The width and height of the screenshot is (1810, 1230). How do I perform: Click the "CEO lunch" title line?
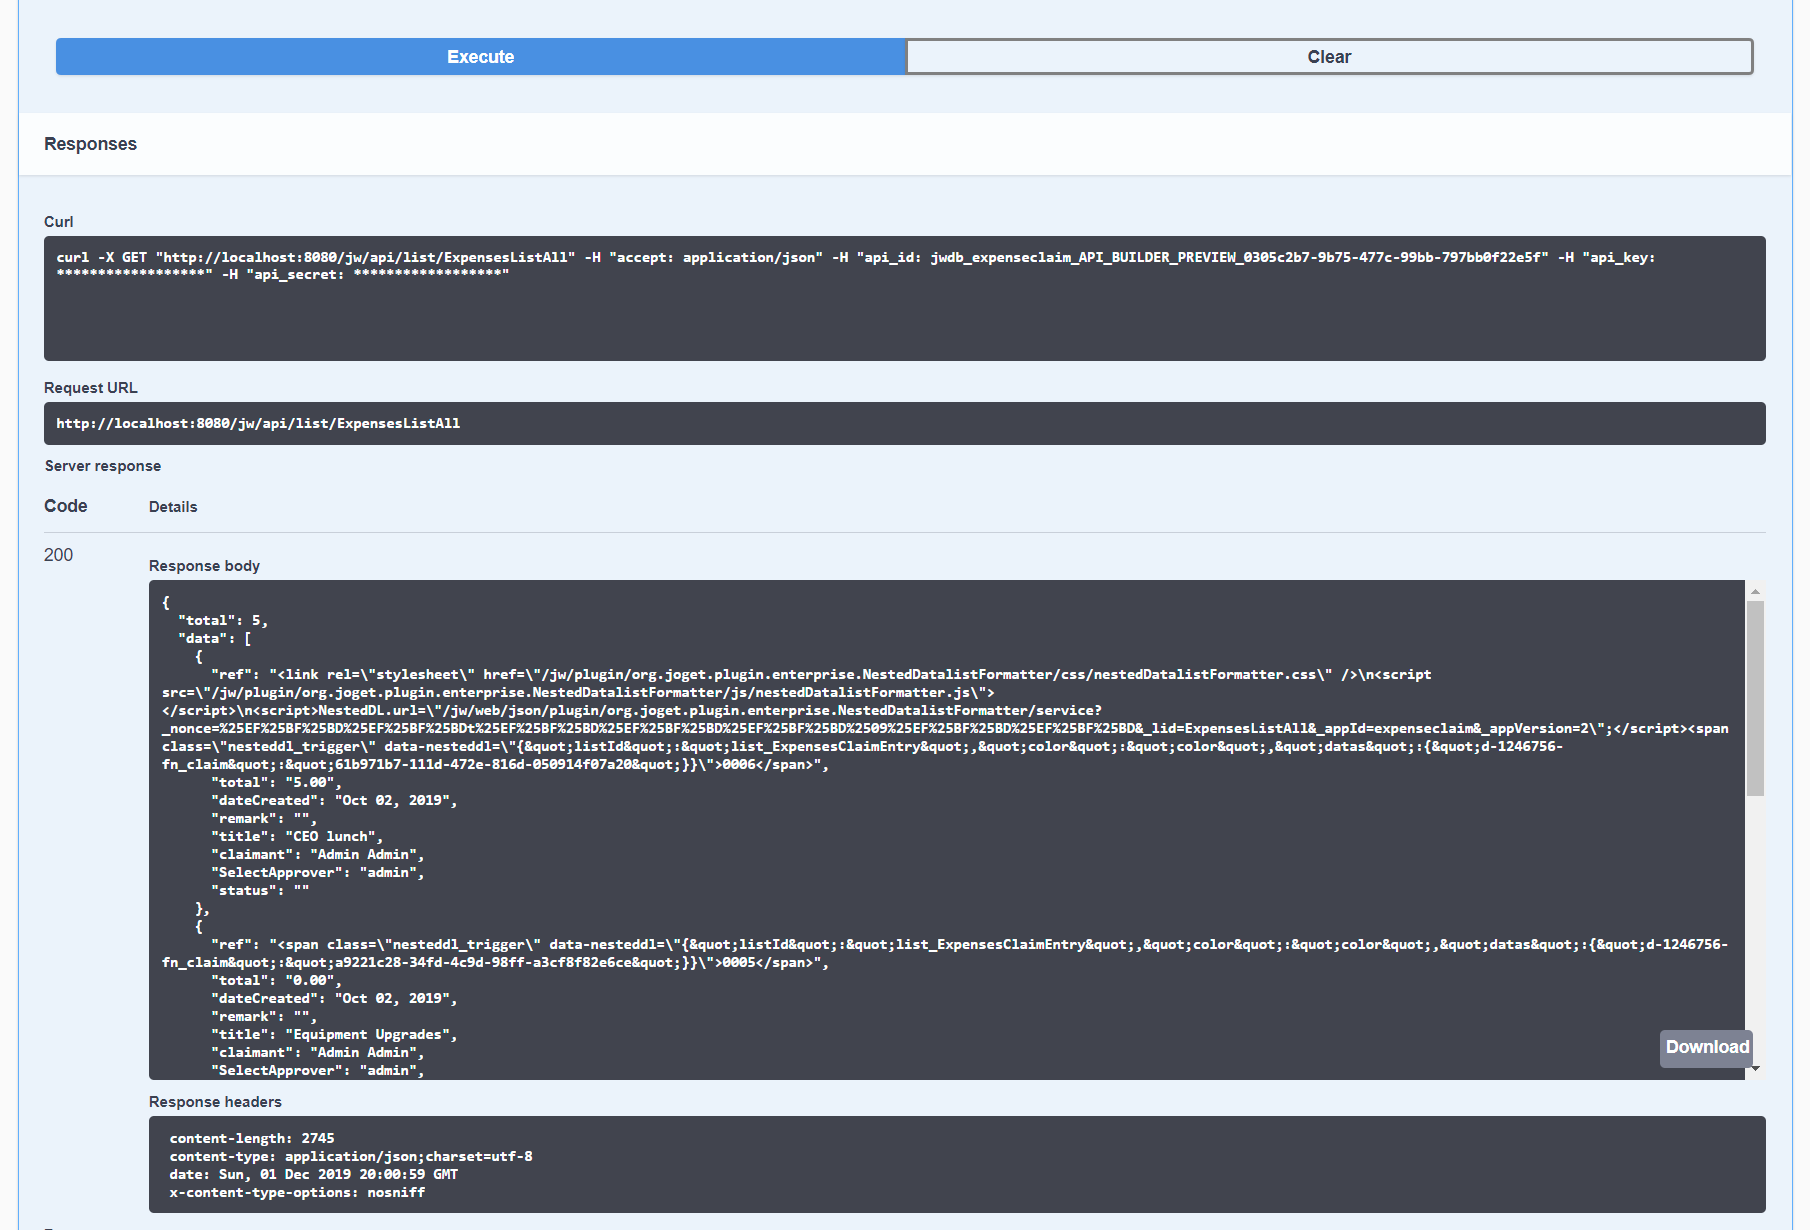point(296,837)
